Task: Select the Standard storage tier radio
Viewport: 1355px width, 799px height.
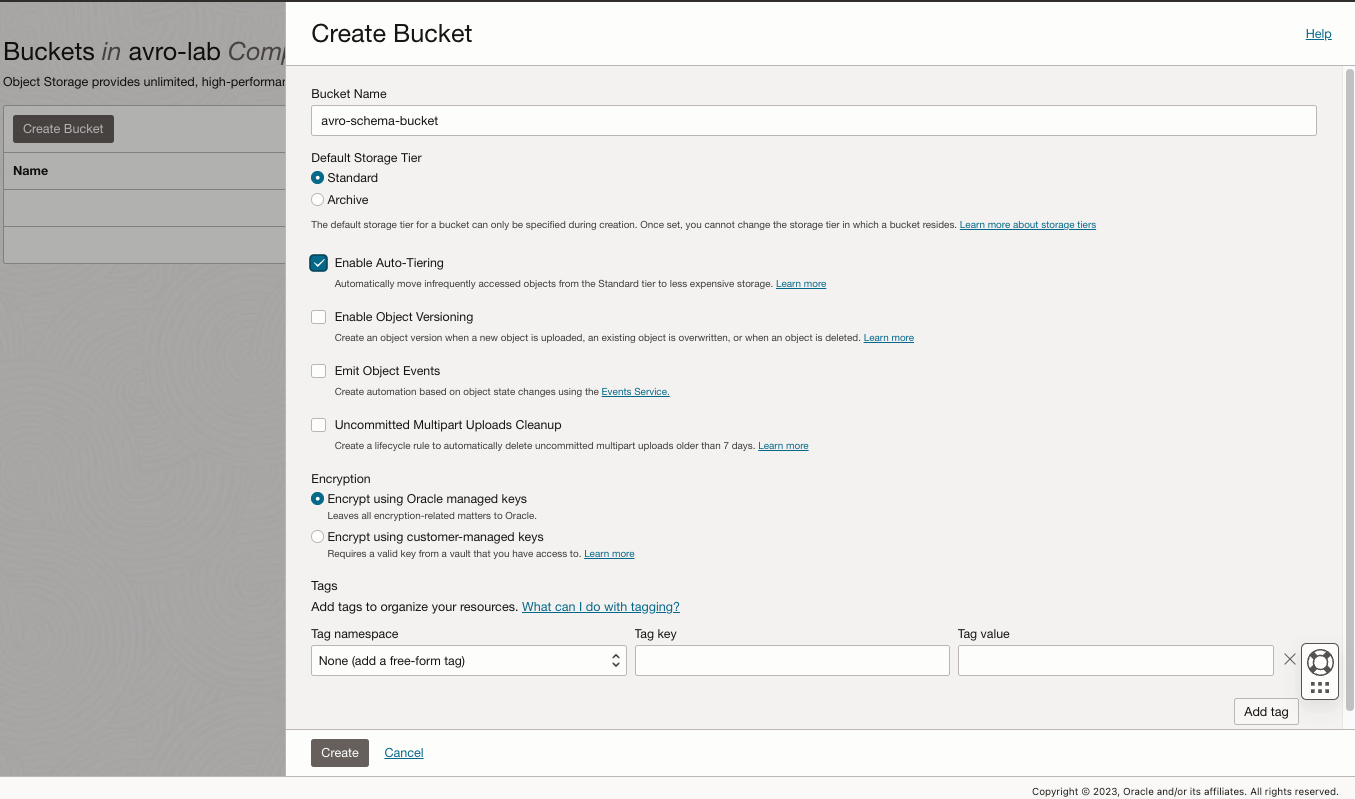Action: pos(318,178)
